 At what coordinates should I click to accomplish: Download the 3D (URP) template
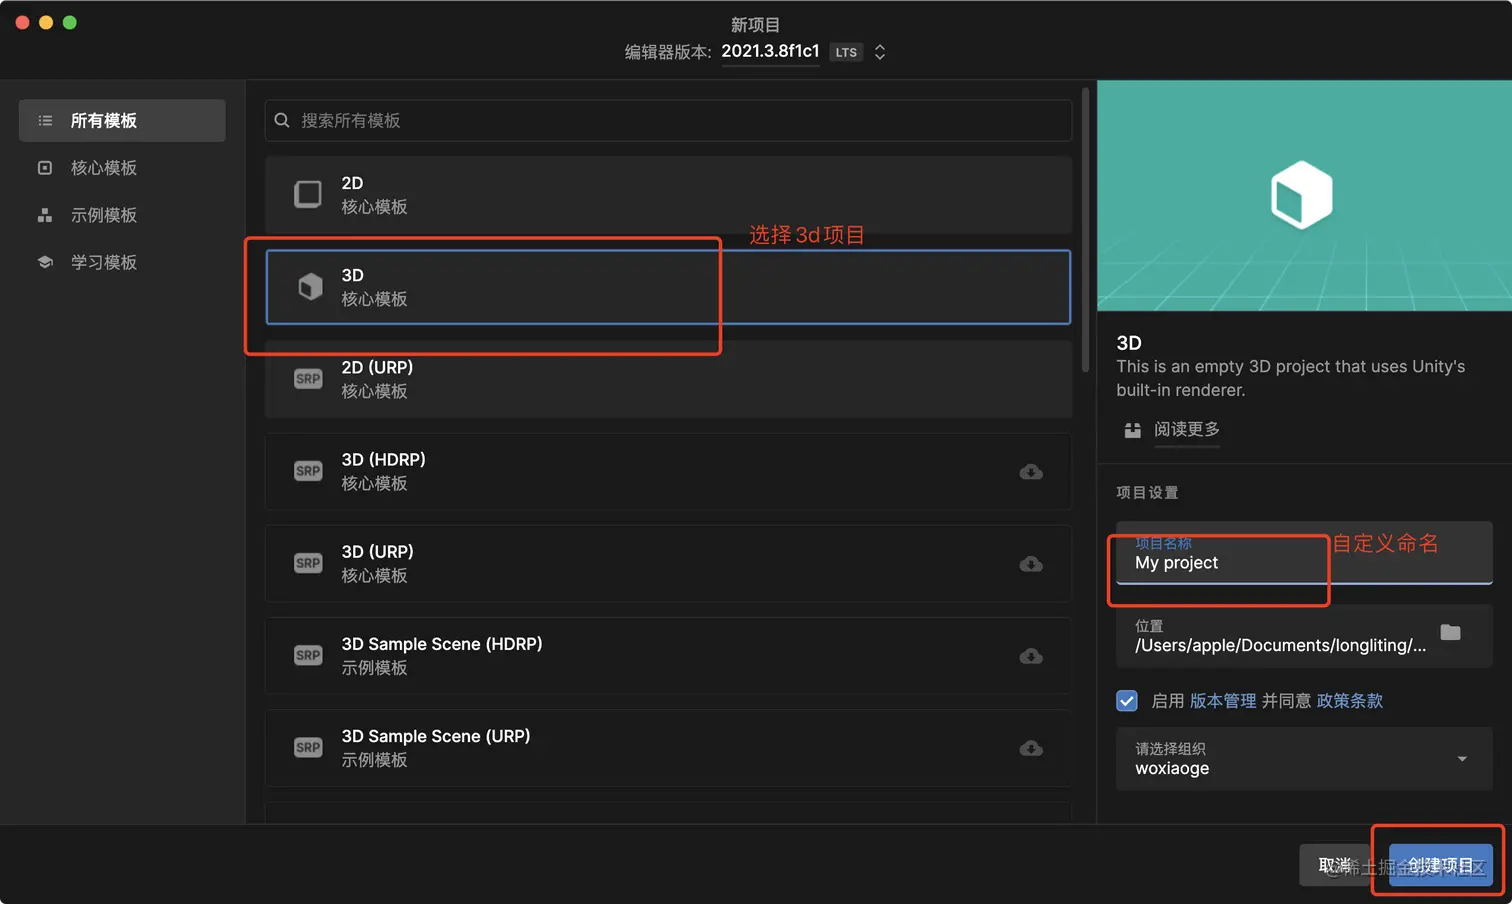click(x=1031, y=564)
